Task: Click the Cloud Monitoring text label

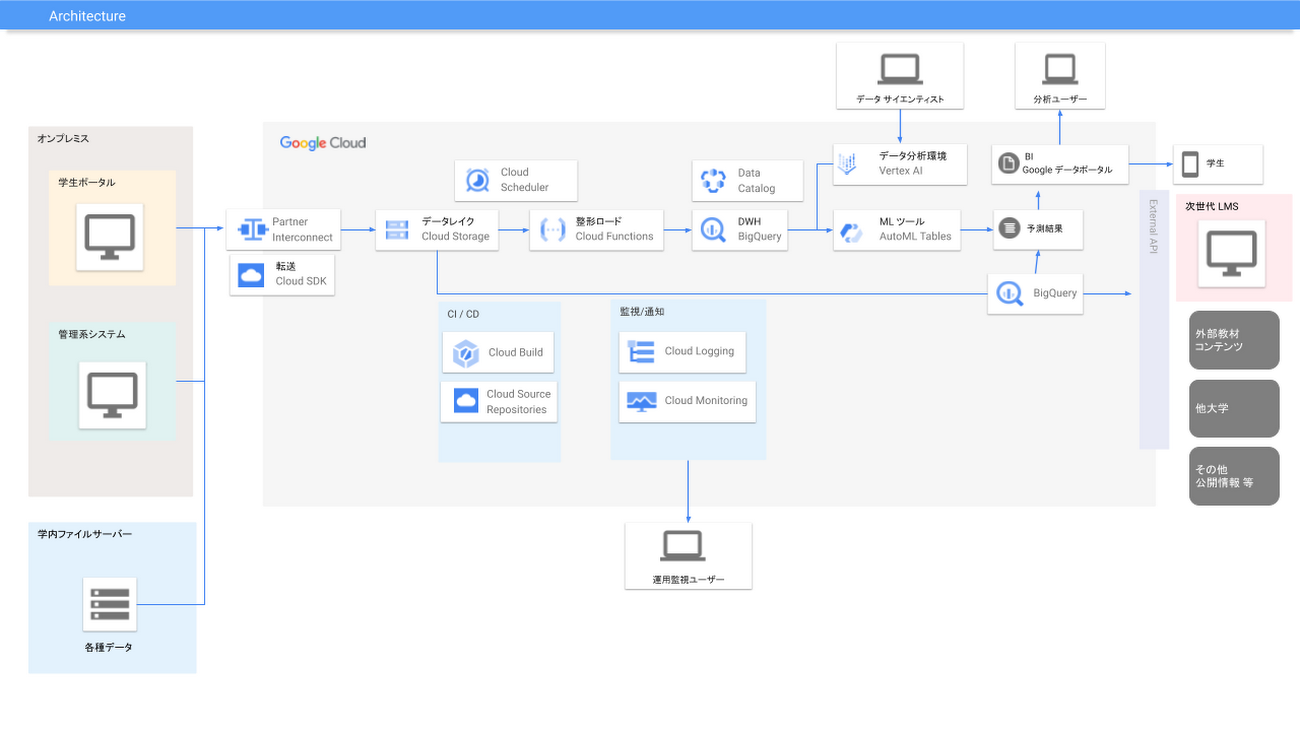Action: pos(706,400)
